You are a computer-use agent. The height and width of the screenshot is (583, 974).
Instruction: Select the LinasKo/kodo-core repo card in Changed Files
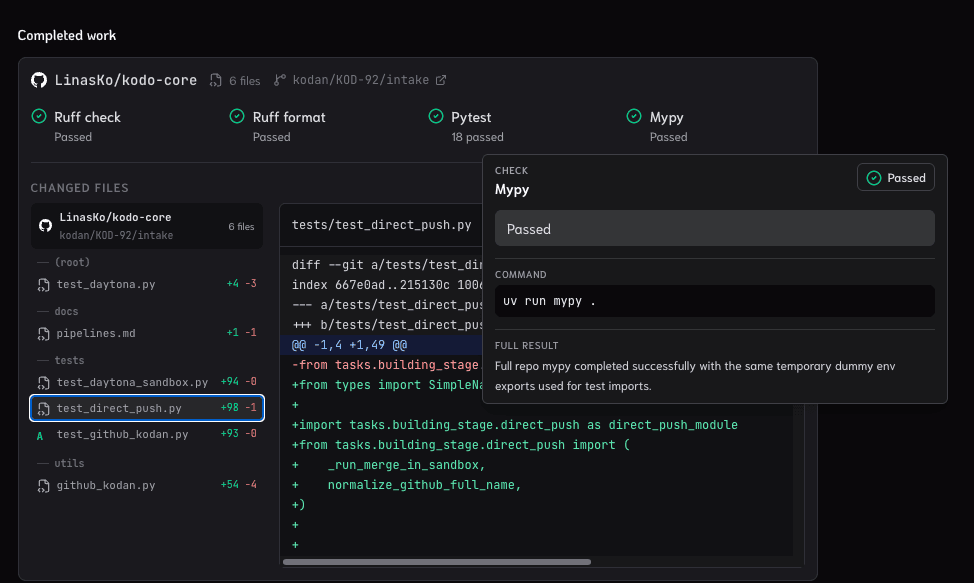coord(147,226)
